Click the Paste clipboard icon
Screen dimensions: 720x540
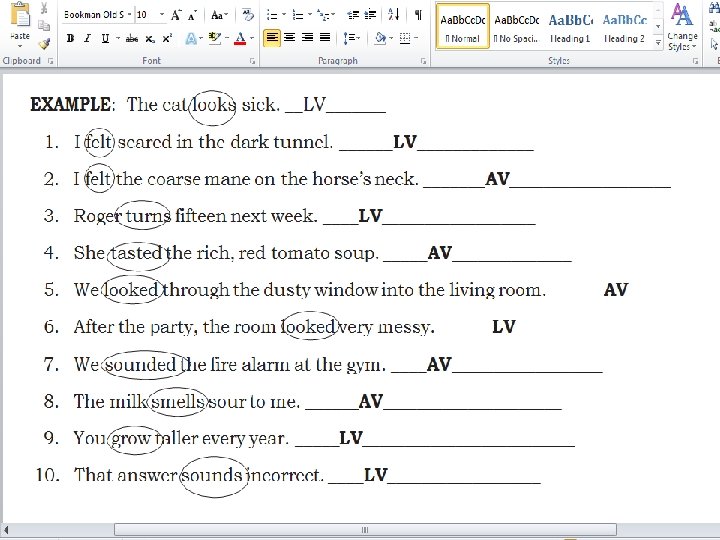click(x=20, y=15)
